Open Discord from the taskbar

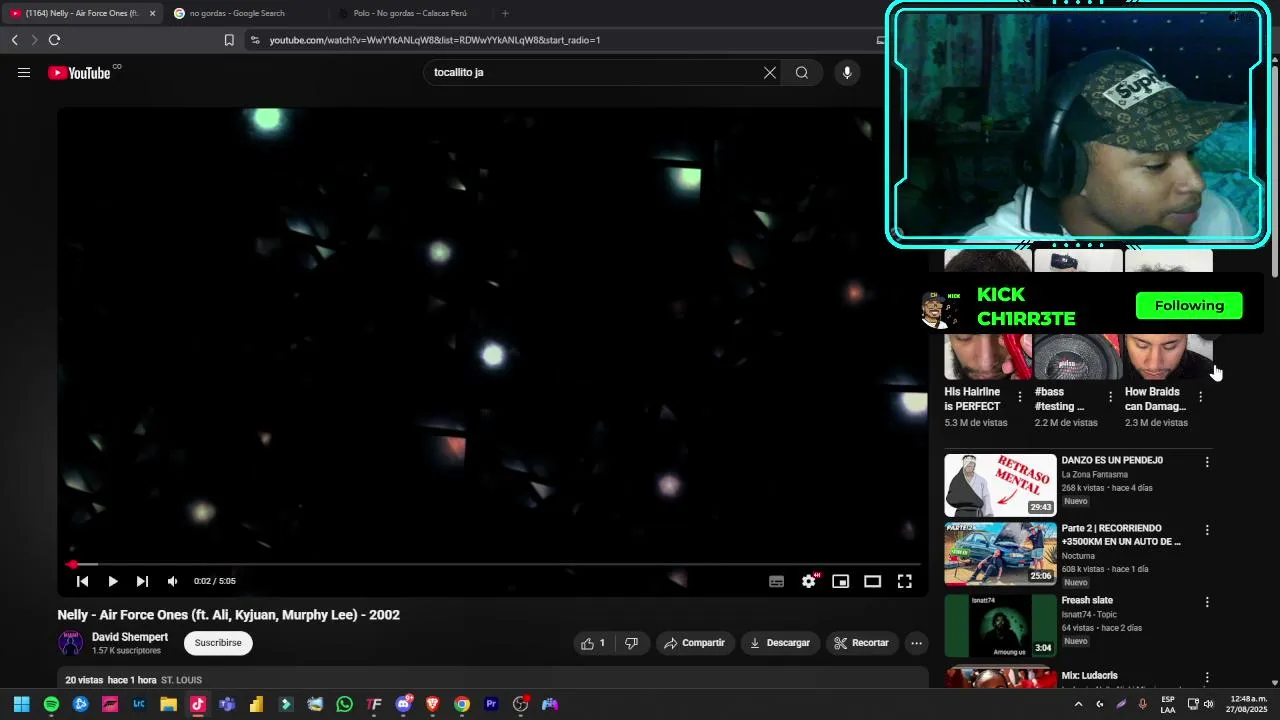click(404, 704)
